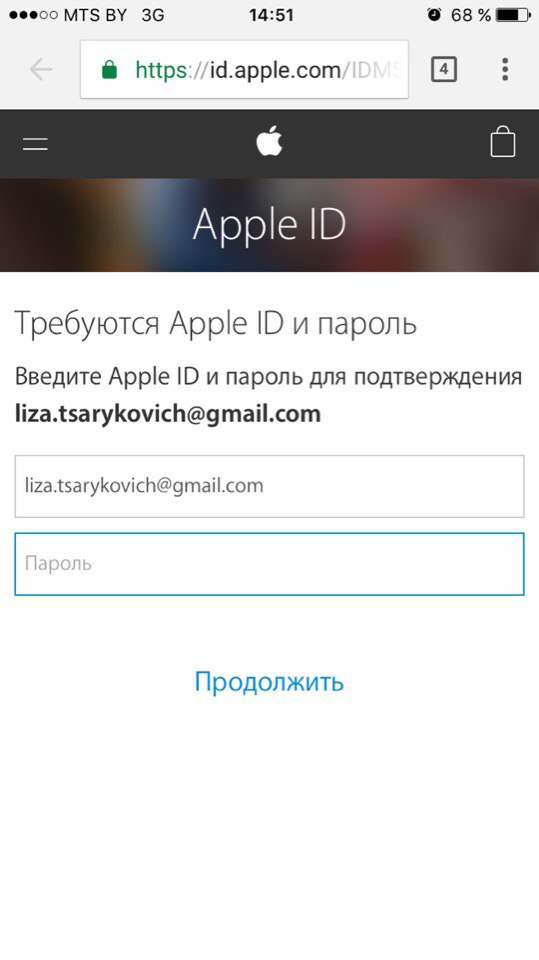The height and width of the screenshot is (960, 539).
Task: Tap the battery indicator in status bar
Action: coord(513,15)
